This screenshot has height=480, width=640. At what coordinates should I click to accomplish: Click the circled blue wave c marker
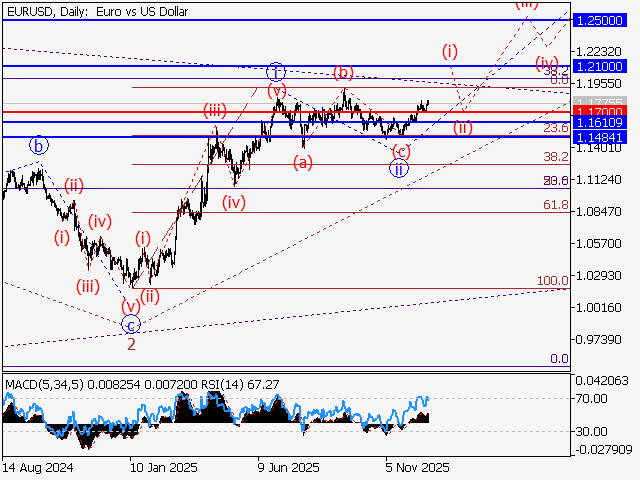(130, 324)
